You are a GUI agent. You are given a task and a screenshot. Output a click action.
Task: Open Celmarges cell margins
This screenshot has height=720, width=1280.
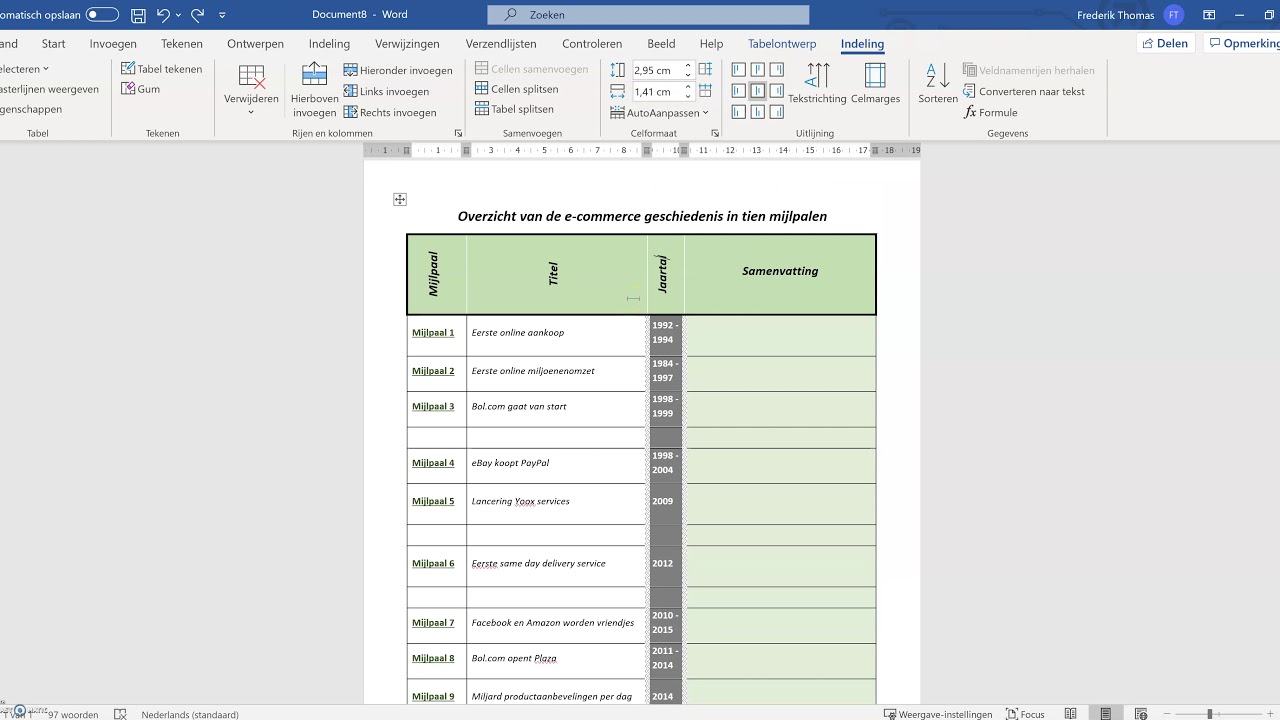pos(875,84)
